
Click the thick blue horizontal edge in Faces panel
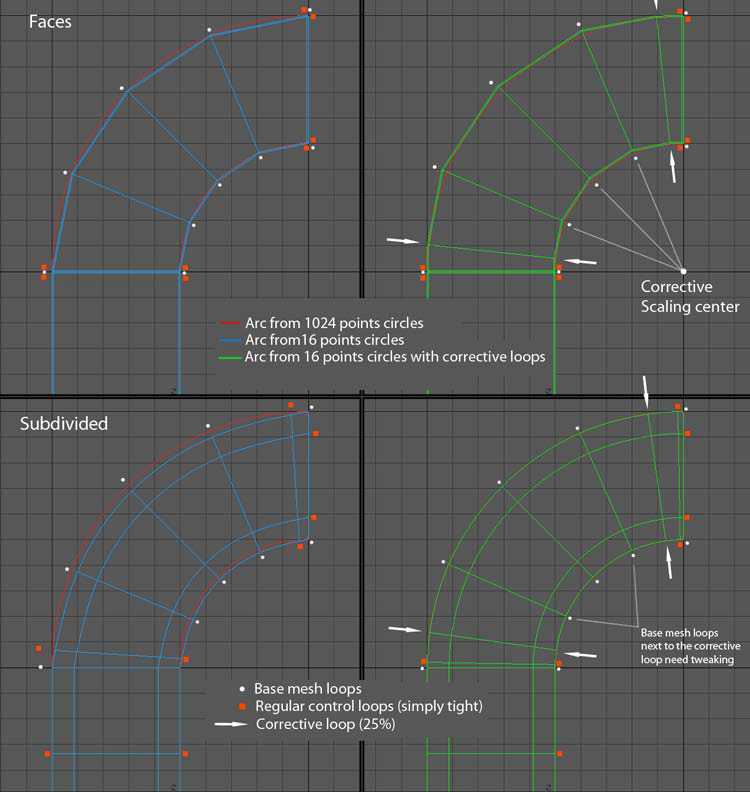(x=117, y=272)
